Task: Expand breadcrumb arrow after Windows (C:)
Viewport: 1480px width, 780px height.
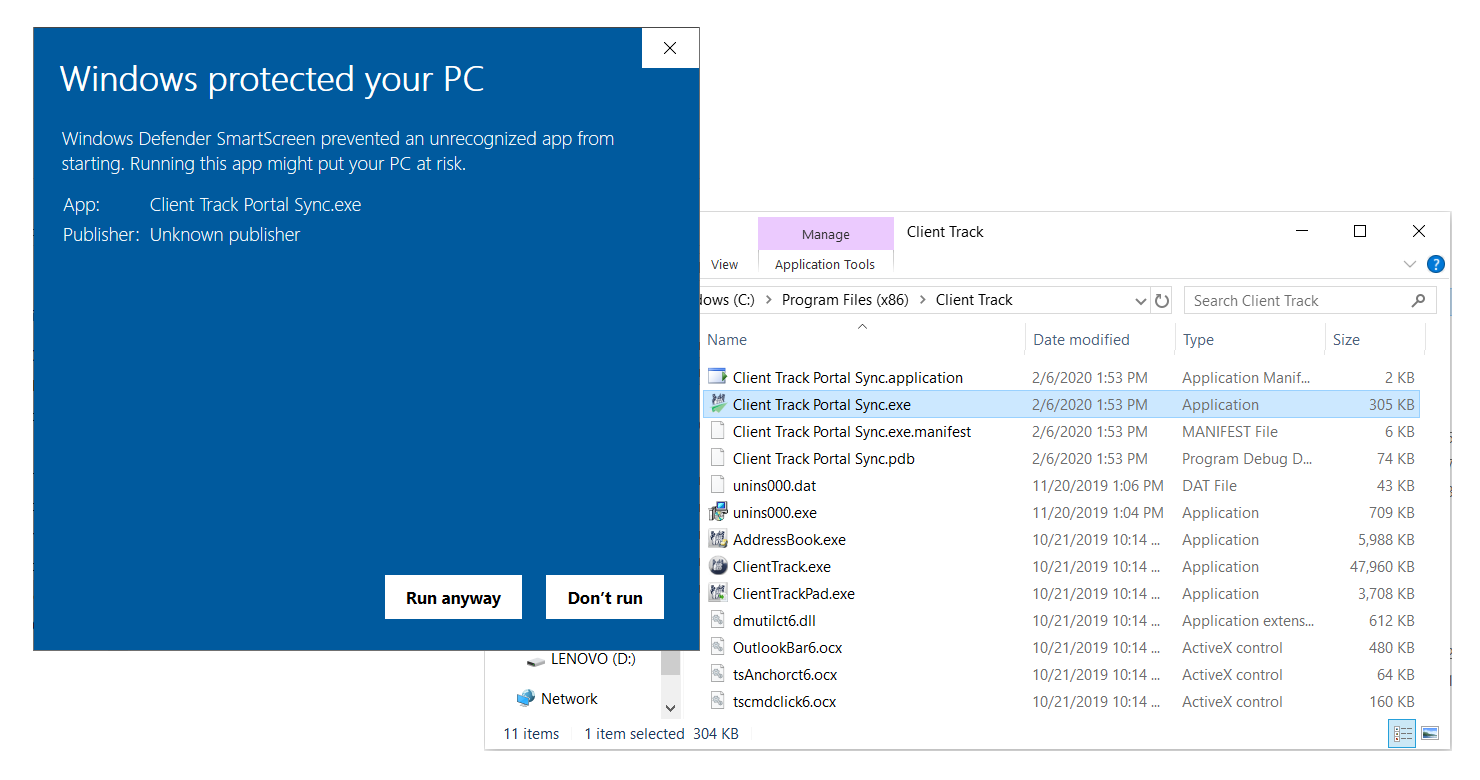Action: click(x=768, y=300)
